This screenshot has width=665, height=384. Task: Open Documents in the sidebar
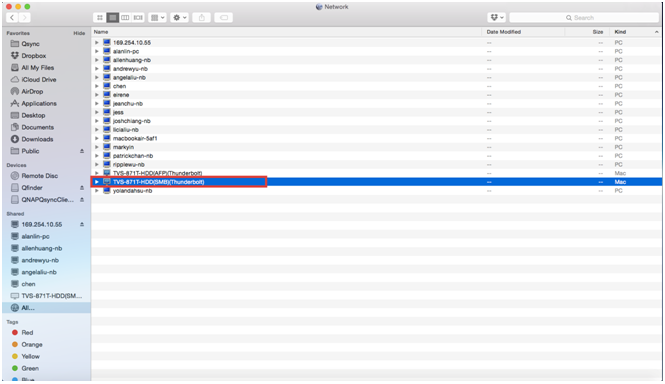(38, 127)
